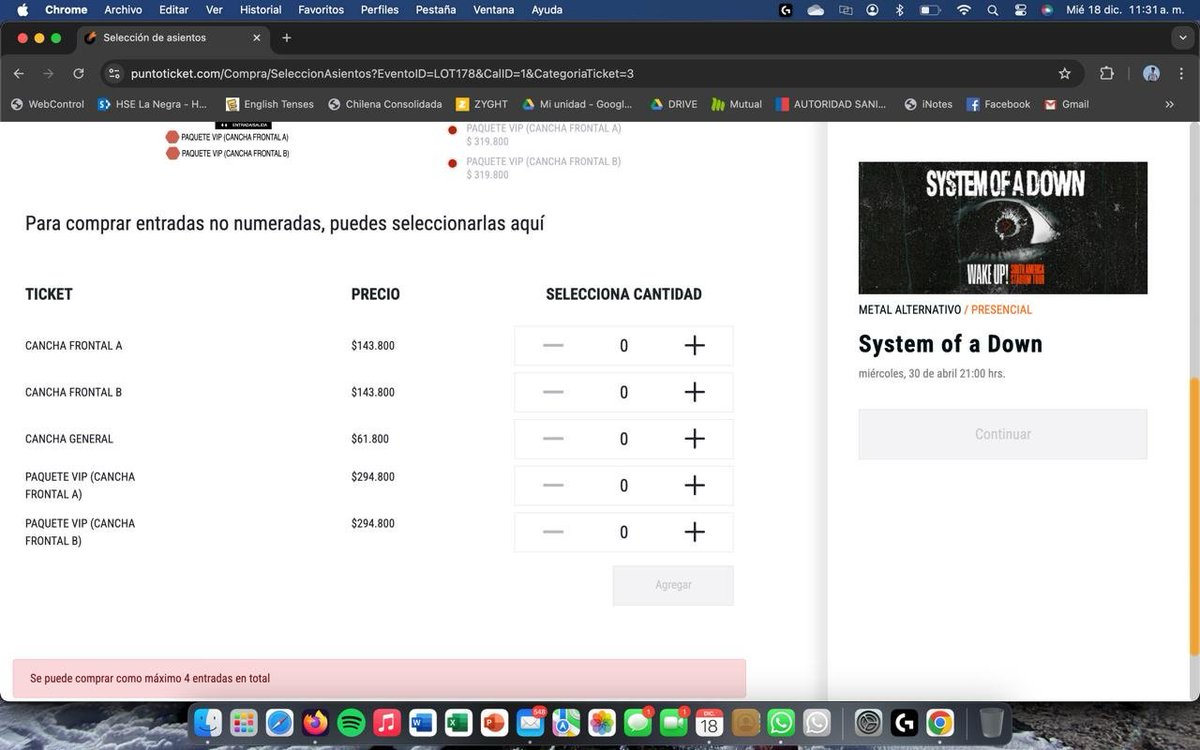This screenshot has height=750, width=1200.
Task: Open the tab search dropdown arrow
Action: coord(1182,38)
